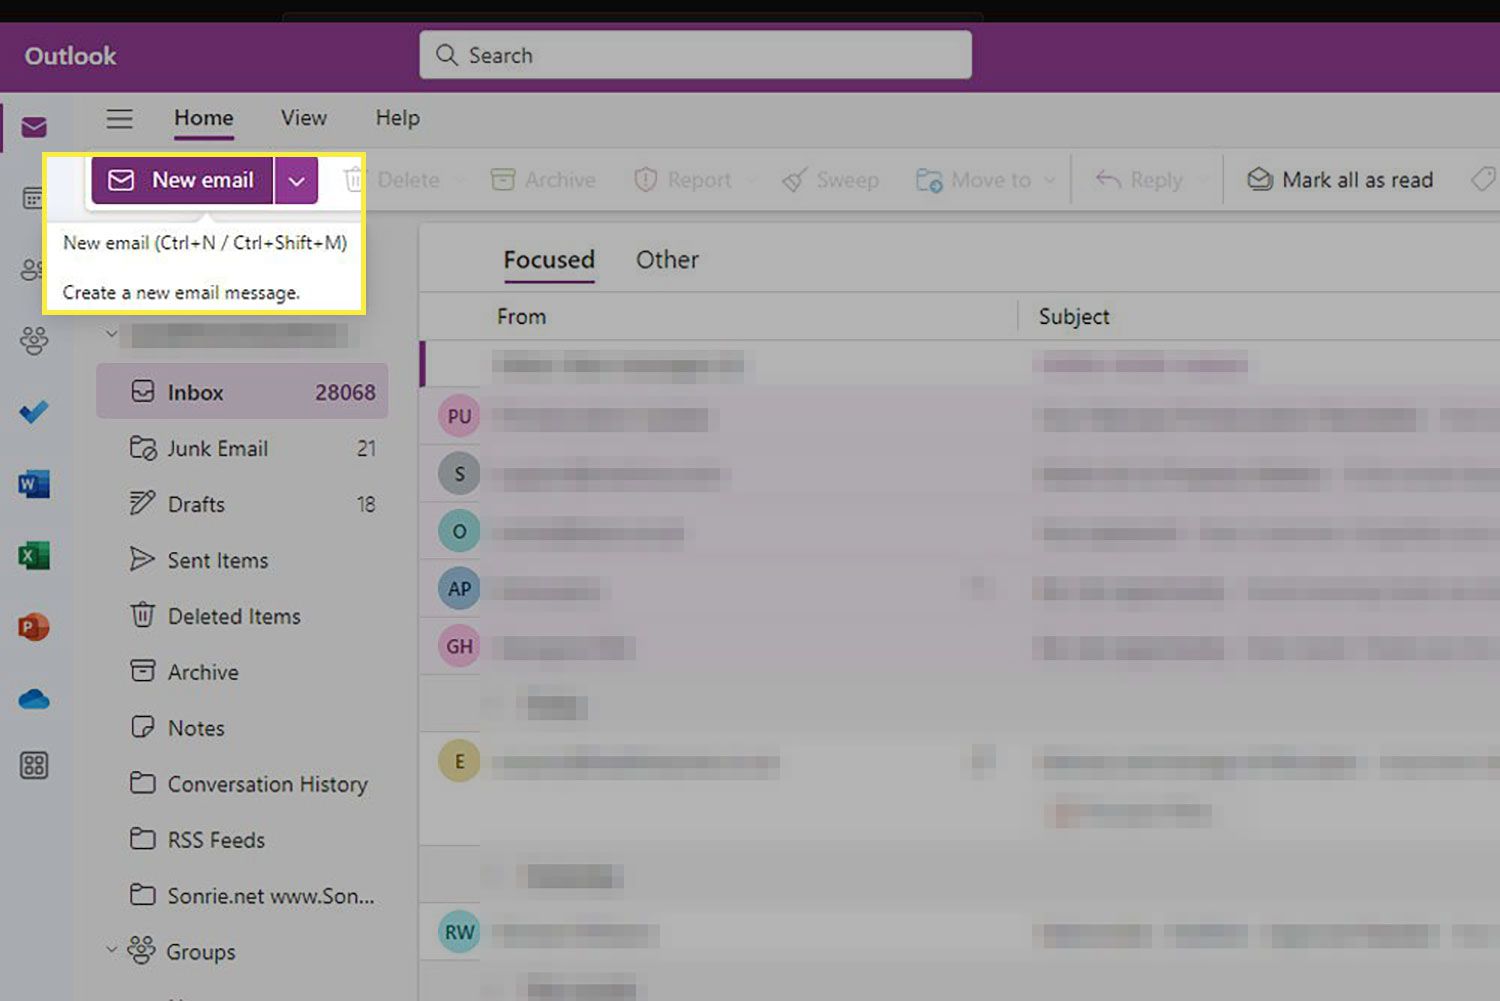Switch to the Other inbox tab
Screen dimensions: 1500x1001
pos(667,260)
